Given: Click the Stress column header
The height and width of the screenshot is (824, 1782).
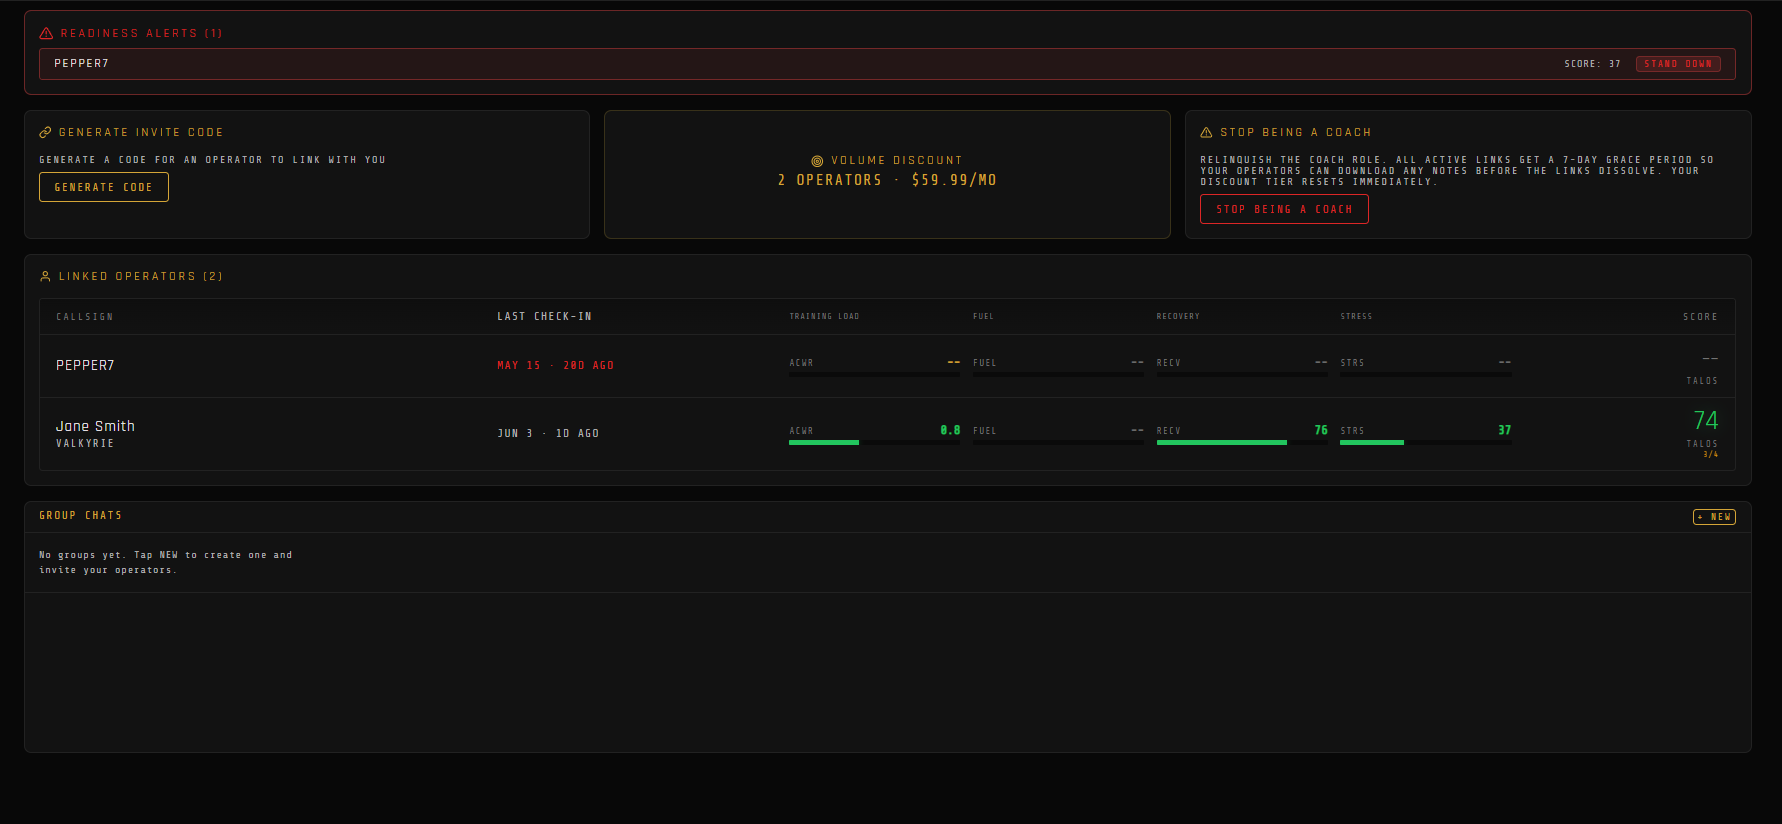Looking at the screenshot, I should point(1356,316).
